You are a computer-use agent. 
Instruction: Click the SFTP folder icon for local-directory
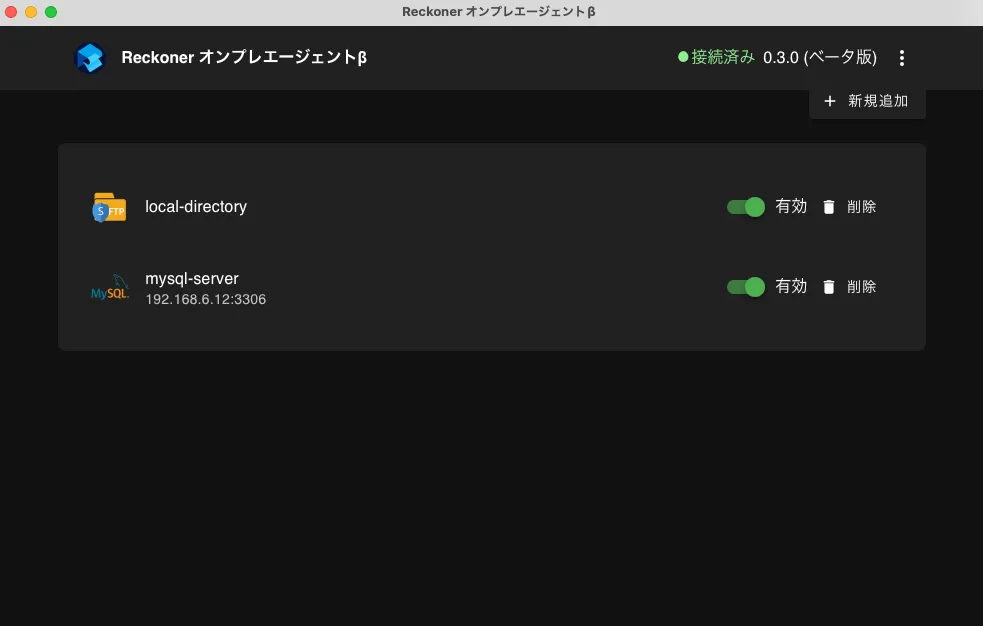109,207
